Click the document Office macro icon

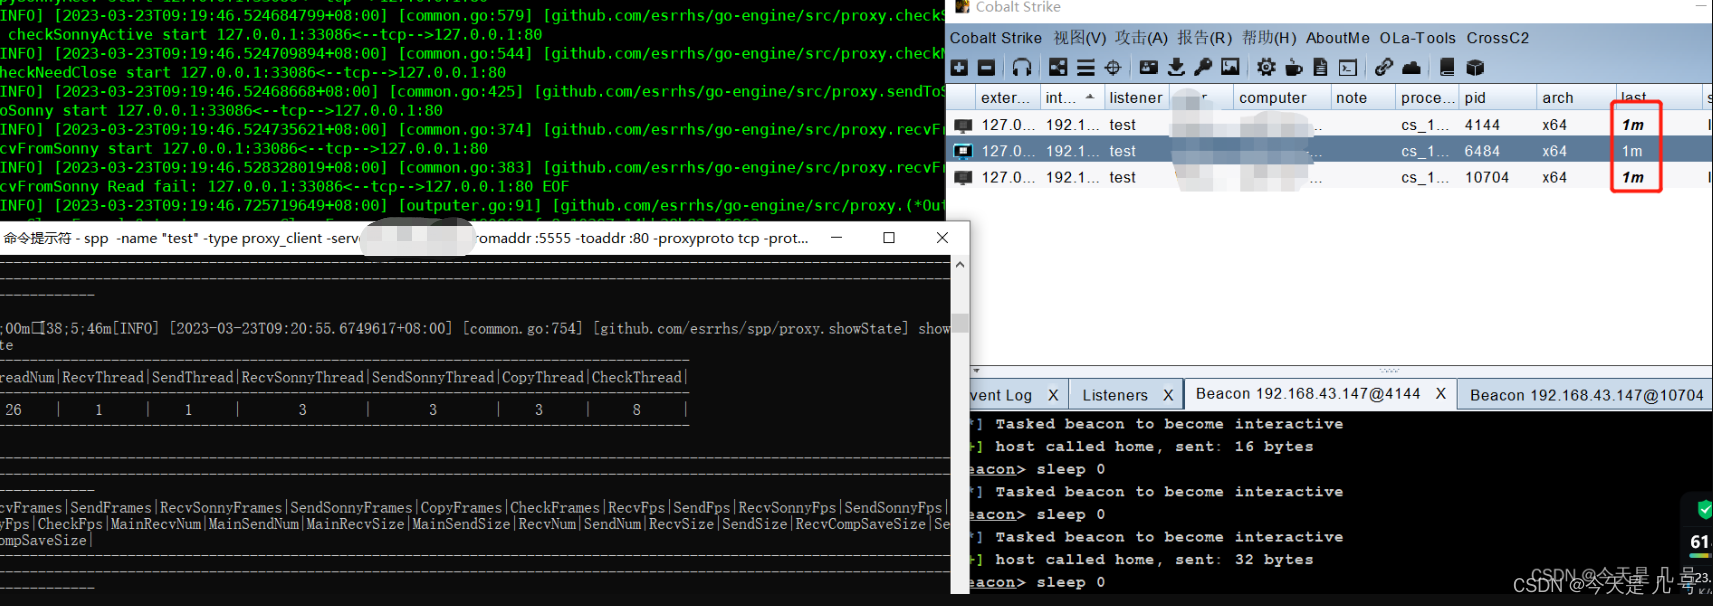(1320, 67)
